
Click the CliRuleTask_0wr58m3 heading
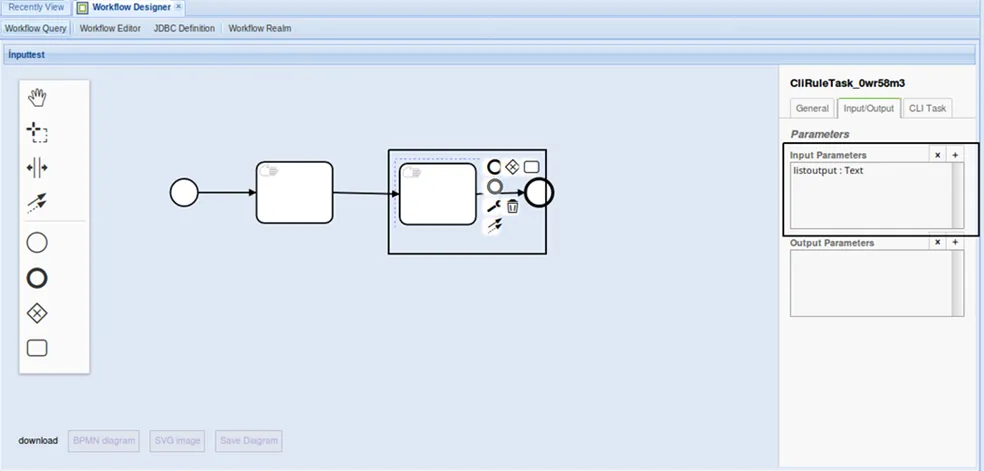click(x=847, y=83)
